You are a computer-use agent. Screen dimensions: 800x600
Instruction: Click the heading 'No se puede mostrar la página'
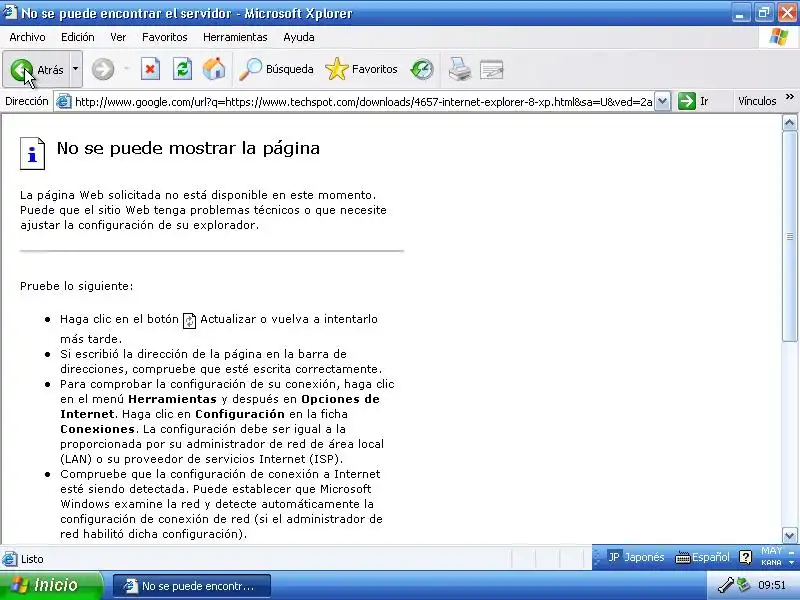188,148
